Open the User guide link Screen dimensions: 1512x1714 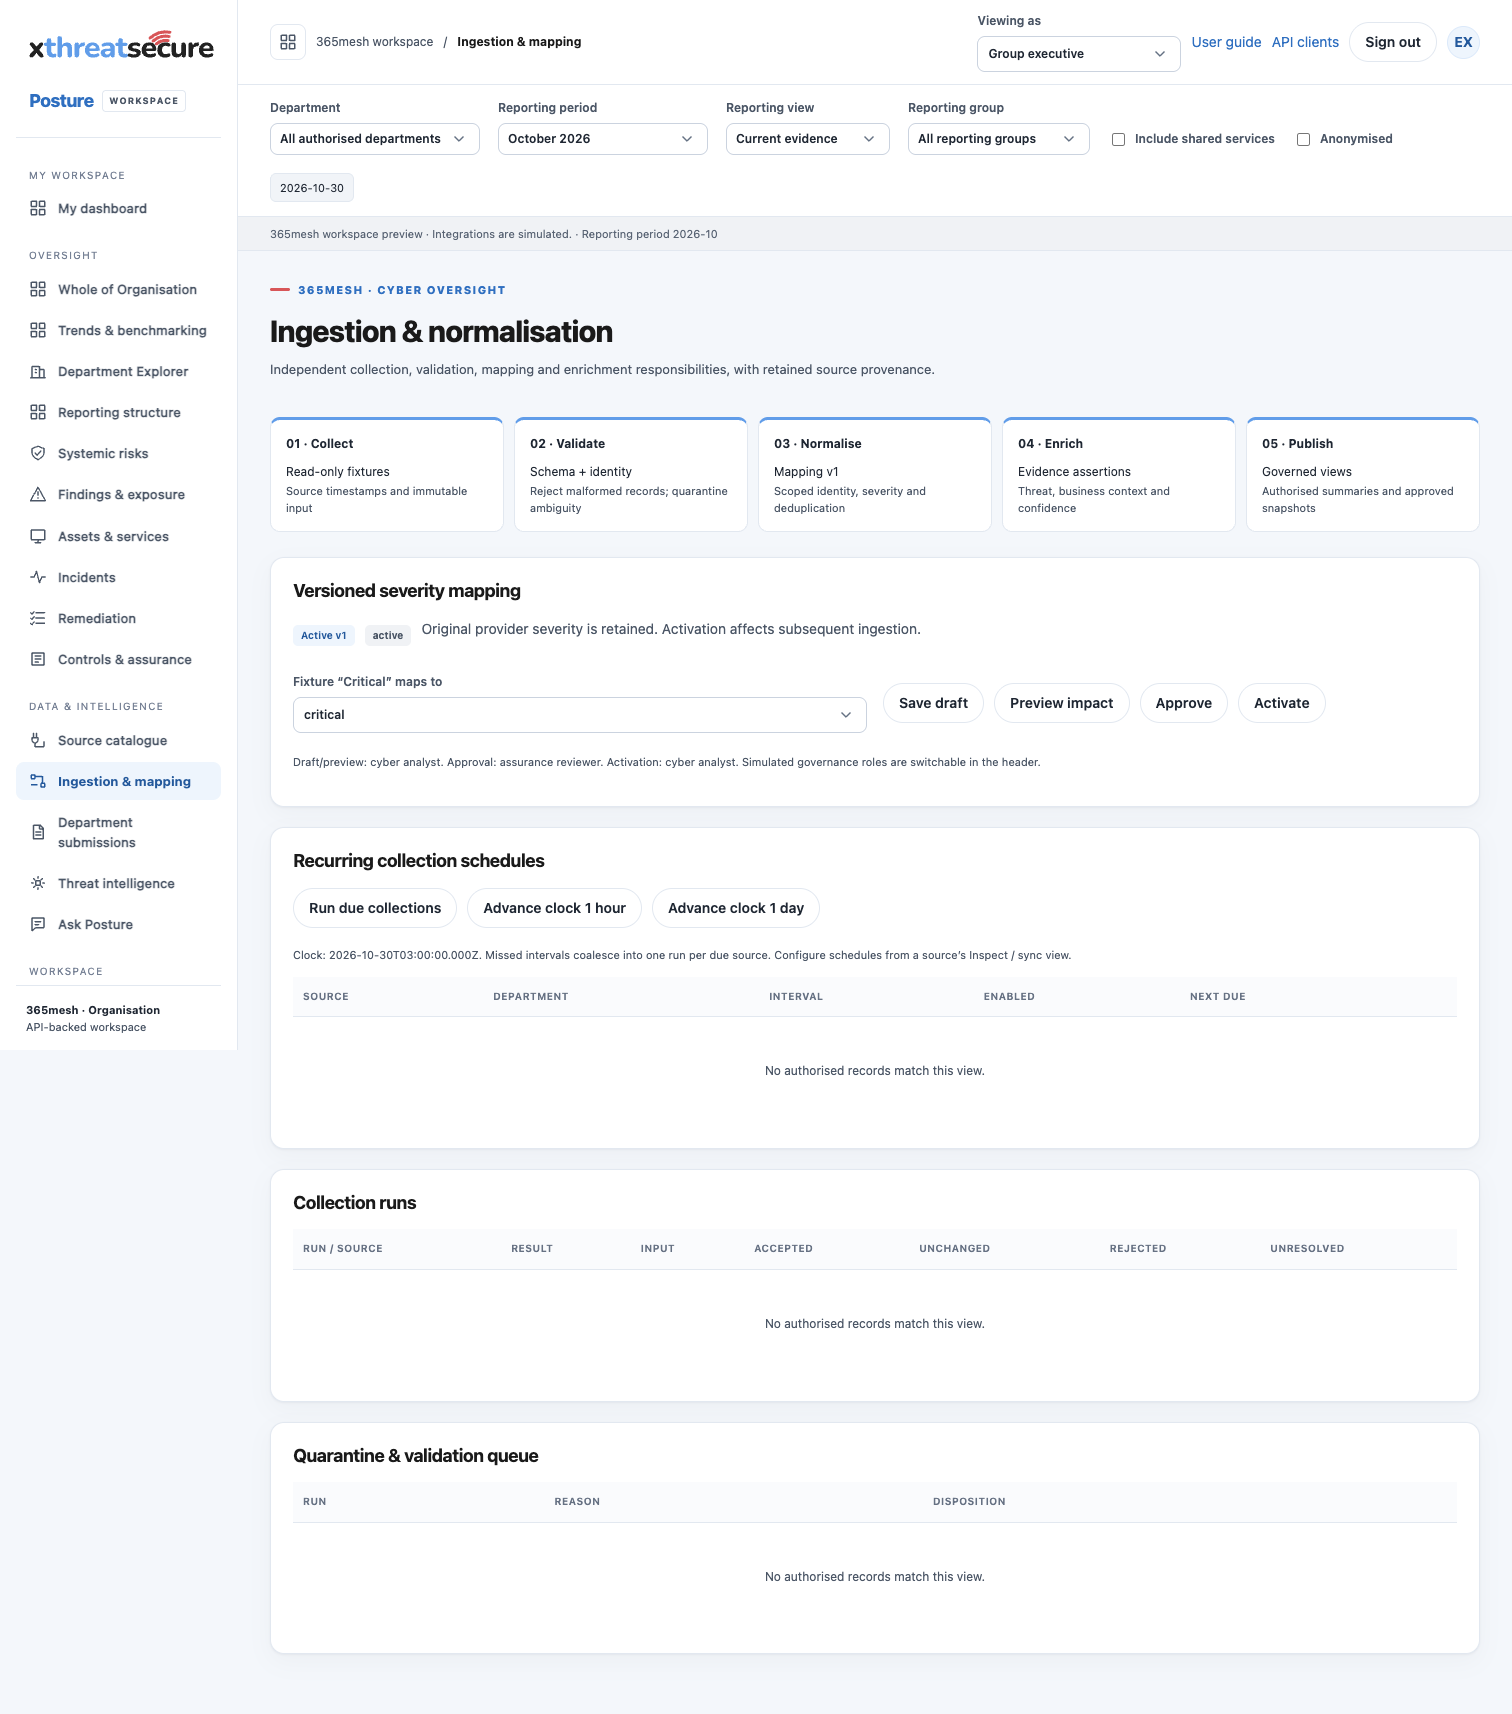pos(1226,42)
